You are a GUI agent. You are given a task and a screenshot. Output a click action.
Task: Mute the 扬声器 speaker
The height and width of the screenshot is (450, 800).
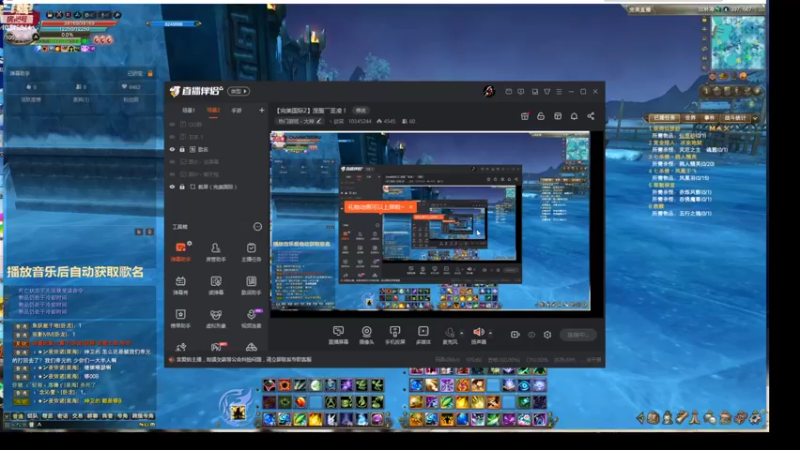tap(478, 335)
